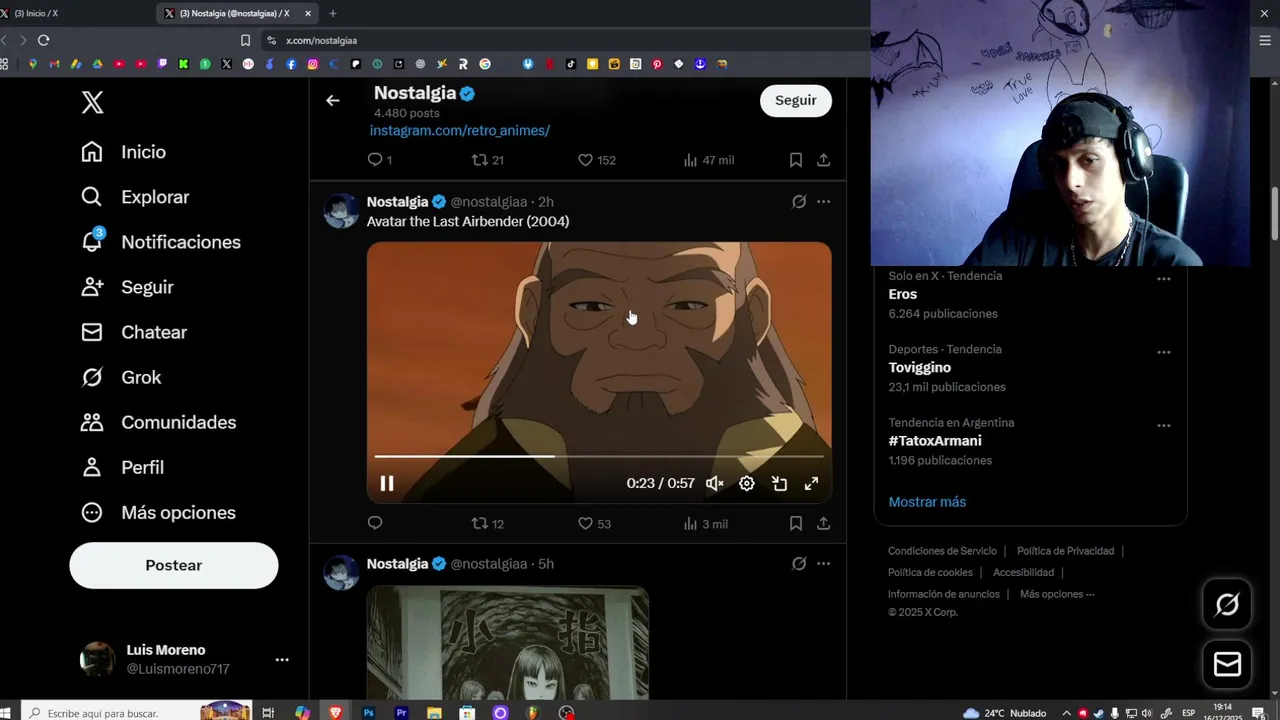
Task: Open Photoshop from taskbar
Action: click(x=368, y=713)
